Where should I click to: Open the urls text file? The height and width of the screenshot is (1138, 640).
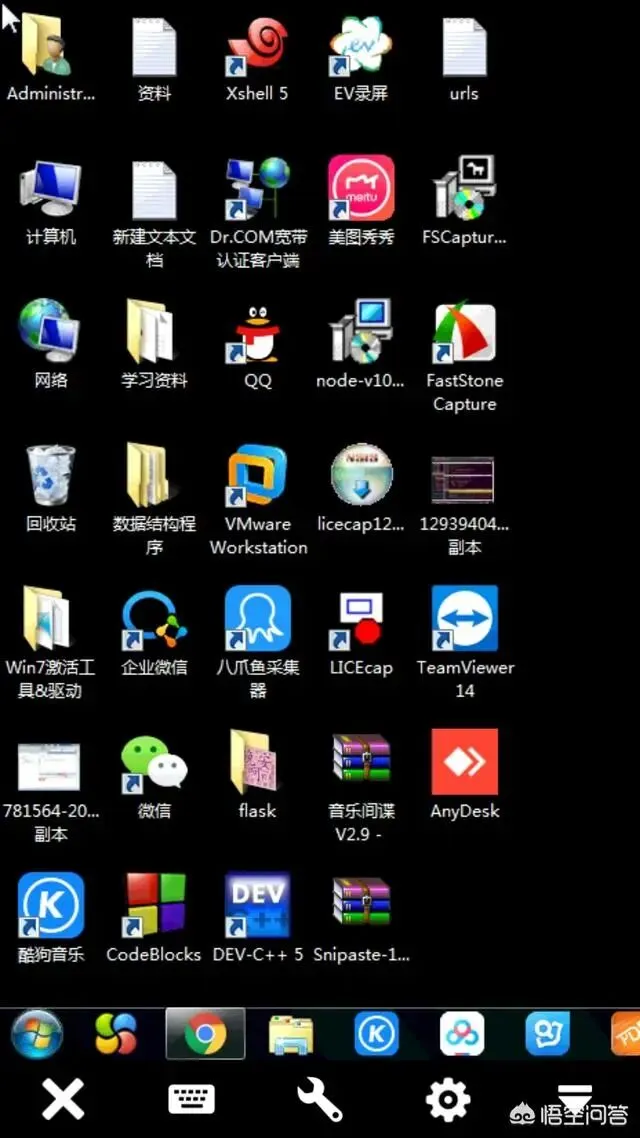464,46
